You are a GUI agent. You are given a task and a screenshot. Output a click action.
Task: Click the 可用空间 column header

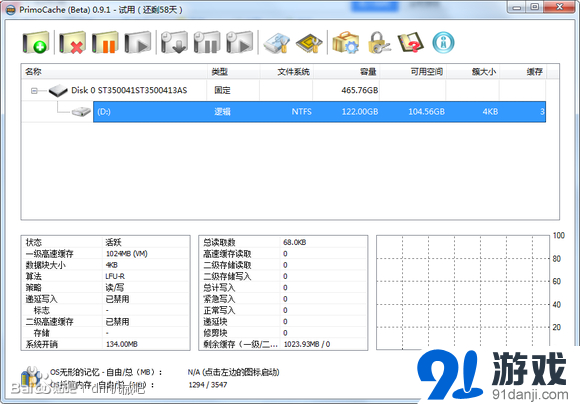coord(413,71)
